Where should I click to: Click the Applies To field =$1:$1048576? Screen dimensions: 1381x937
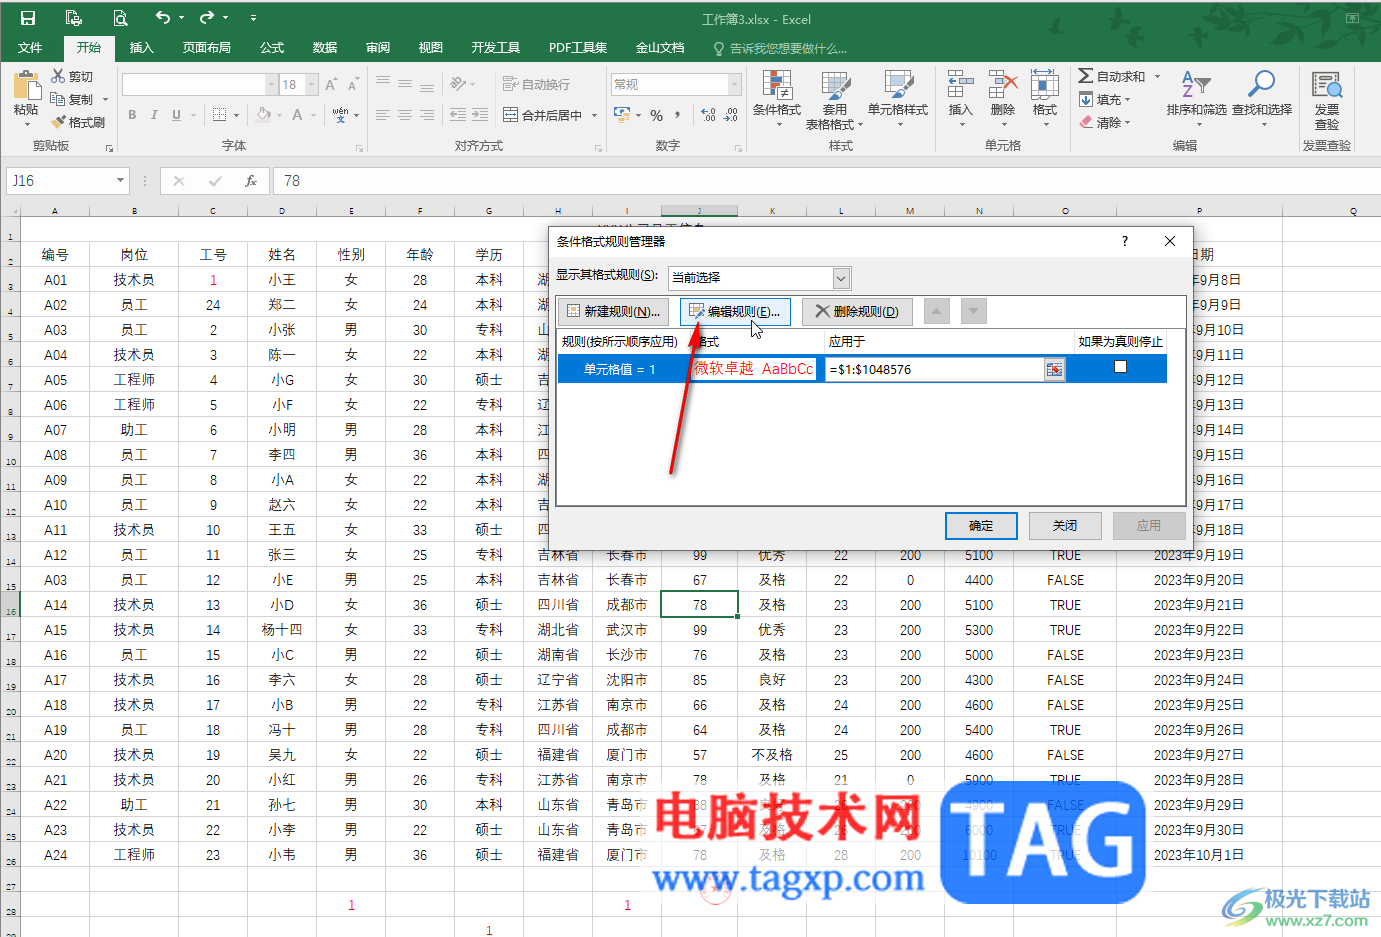934,370
